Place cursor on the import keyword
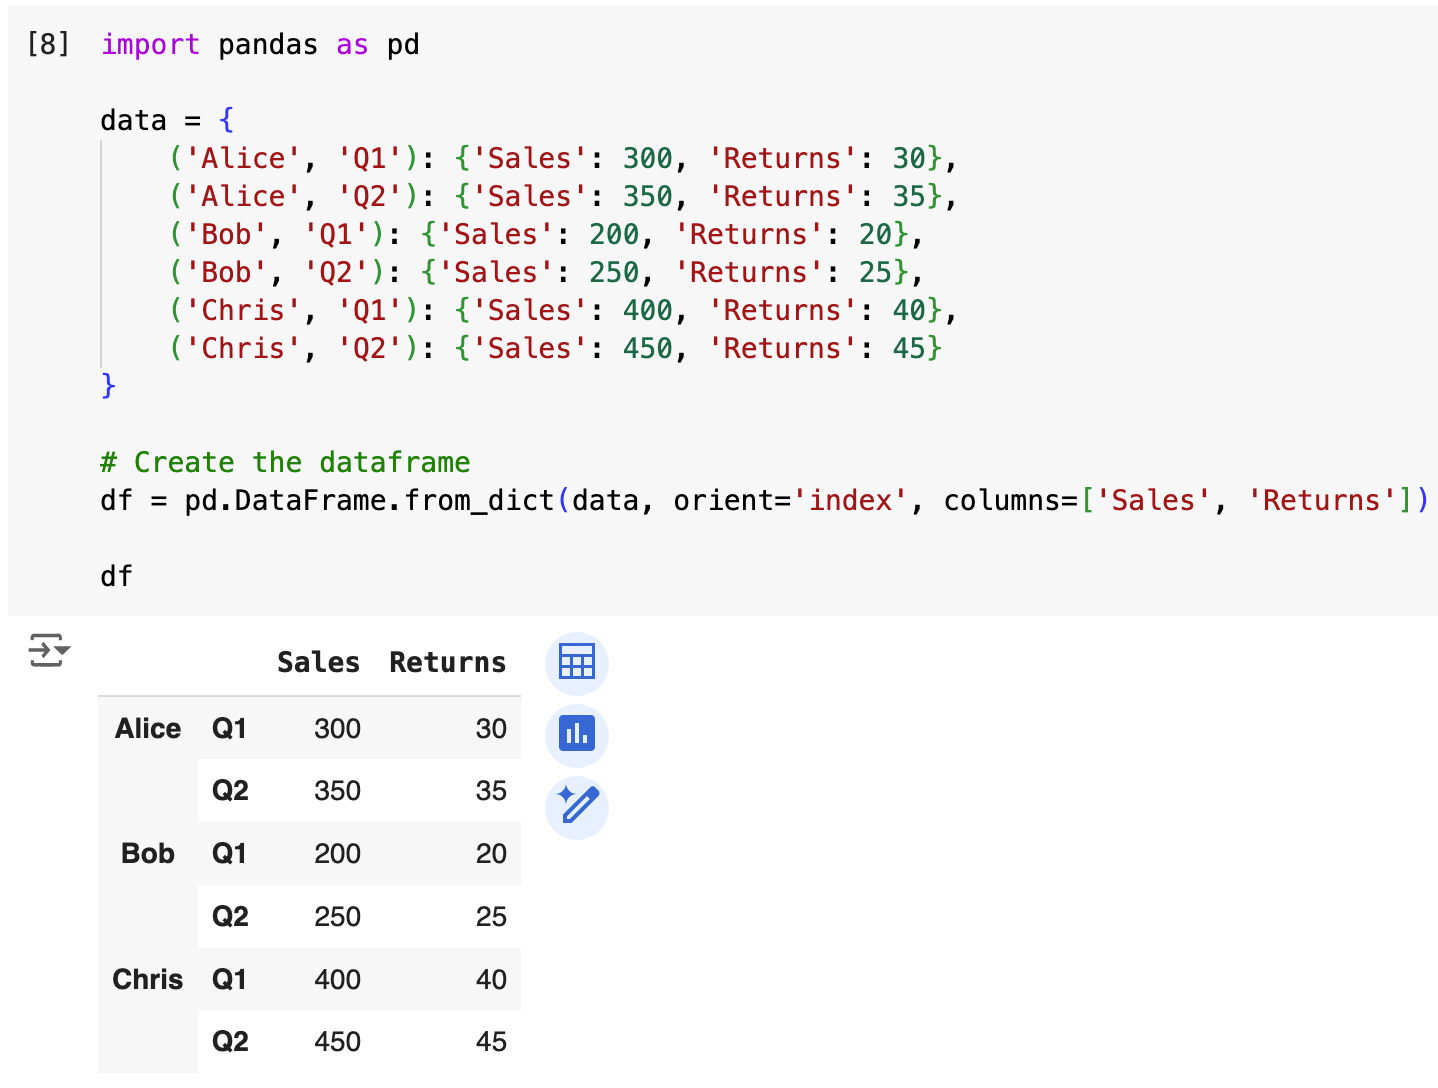 150,45
